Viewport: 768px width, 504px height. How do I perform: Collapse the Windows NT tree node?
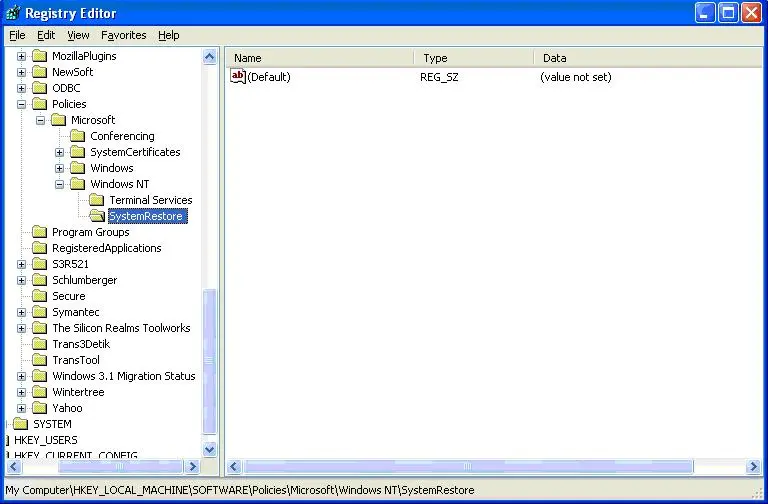(60, 184)
